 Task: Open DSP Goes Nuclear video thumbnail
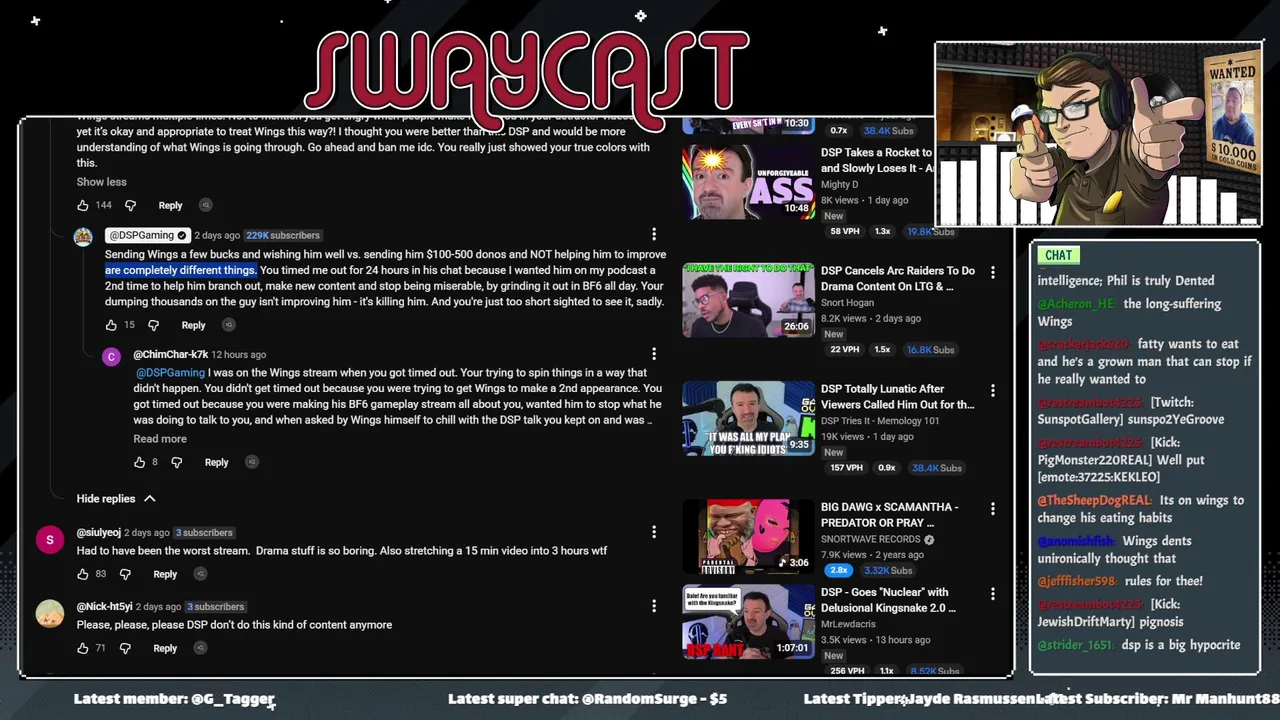pos(748,622)
